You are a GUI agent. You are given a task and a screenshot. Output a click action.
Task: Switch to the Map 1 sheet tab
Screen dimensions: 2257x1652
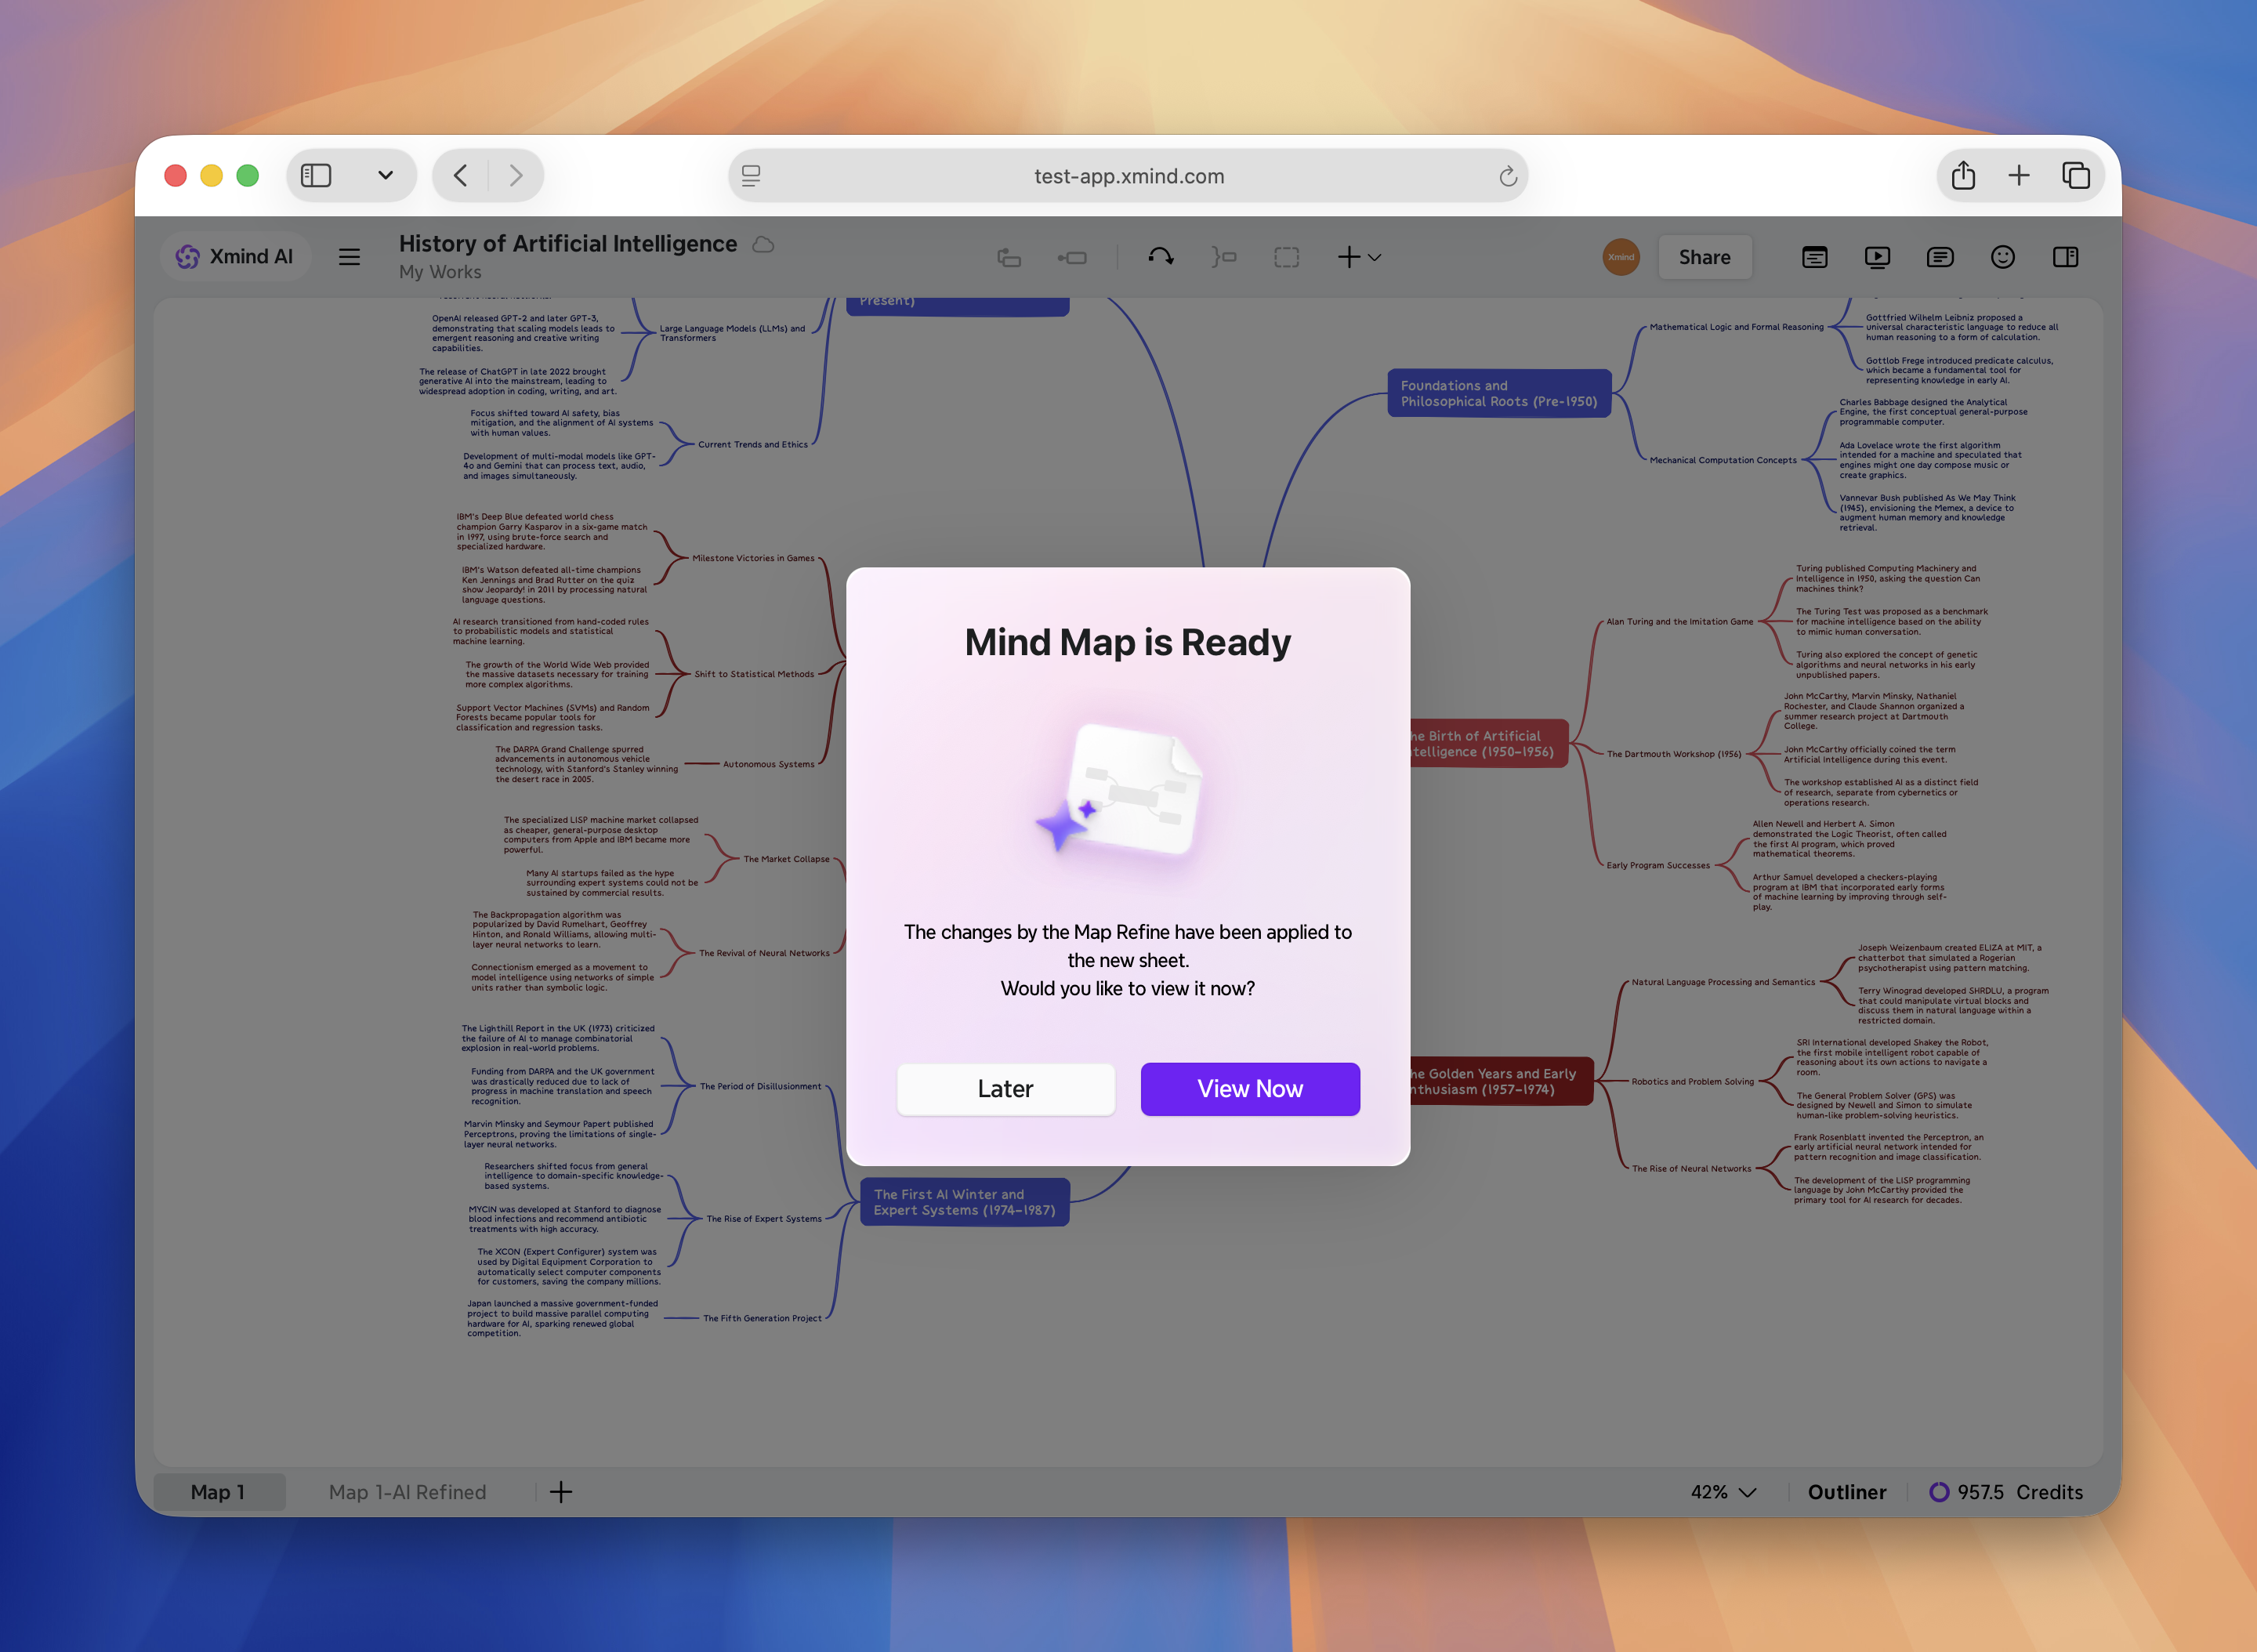(x=218, y=1492)
